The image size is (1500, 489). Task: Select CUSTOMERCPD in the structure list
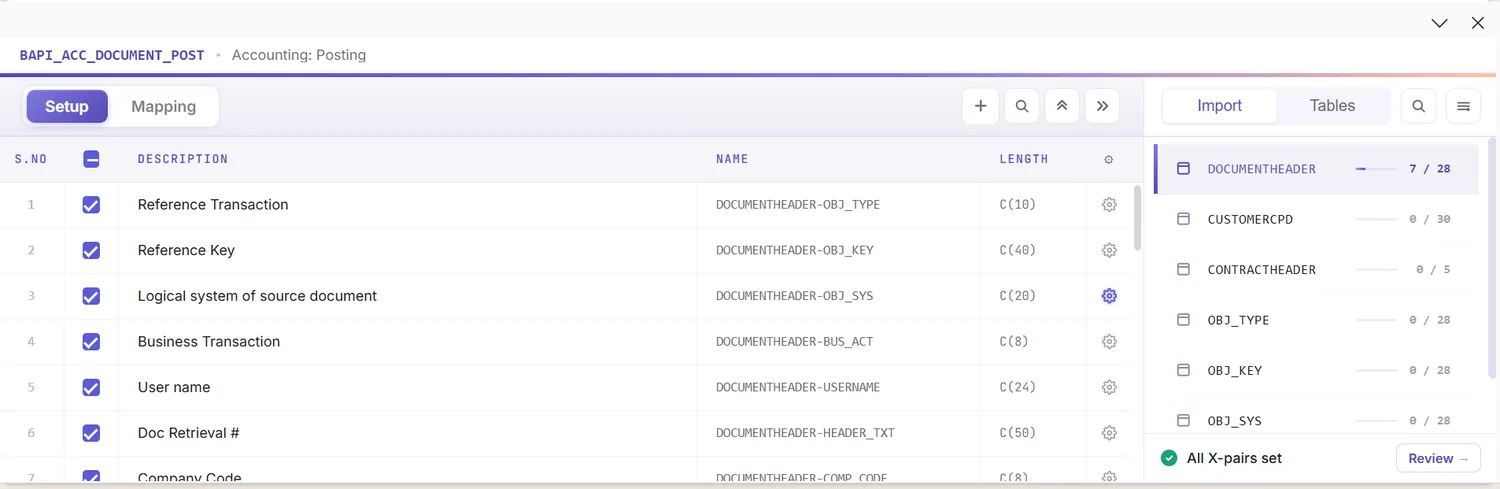tap(1316, 219)
